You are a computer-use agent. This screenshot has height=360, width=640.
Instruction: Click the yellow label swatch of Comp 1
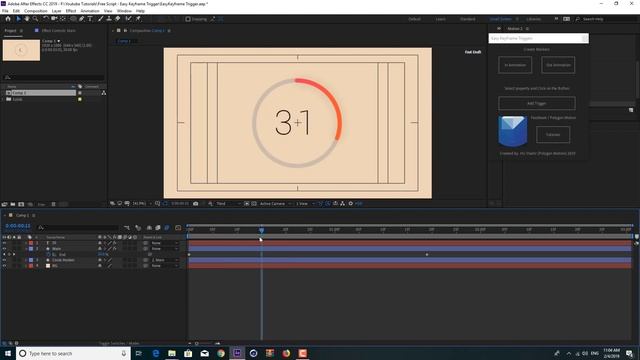[80, 93]
